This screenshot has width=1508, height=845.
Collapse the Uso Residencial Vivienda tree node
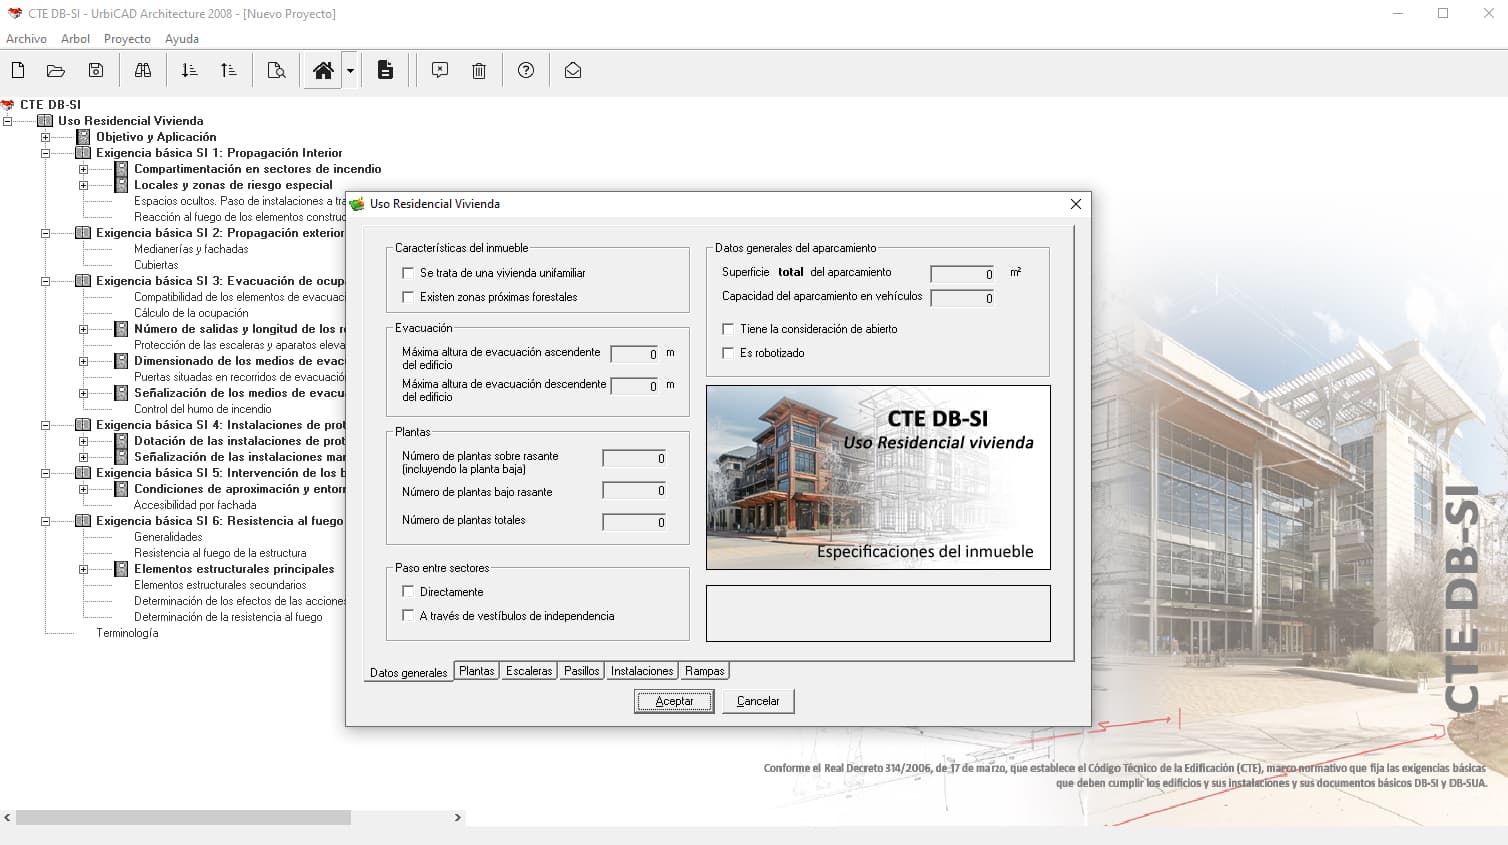click(x=7, y=121)
